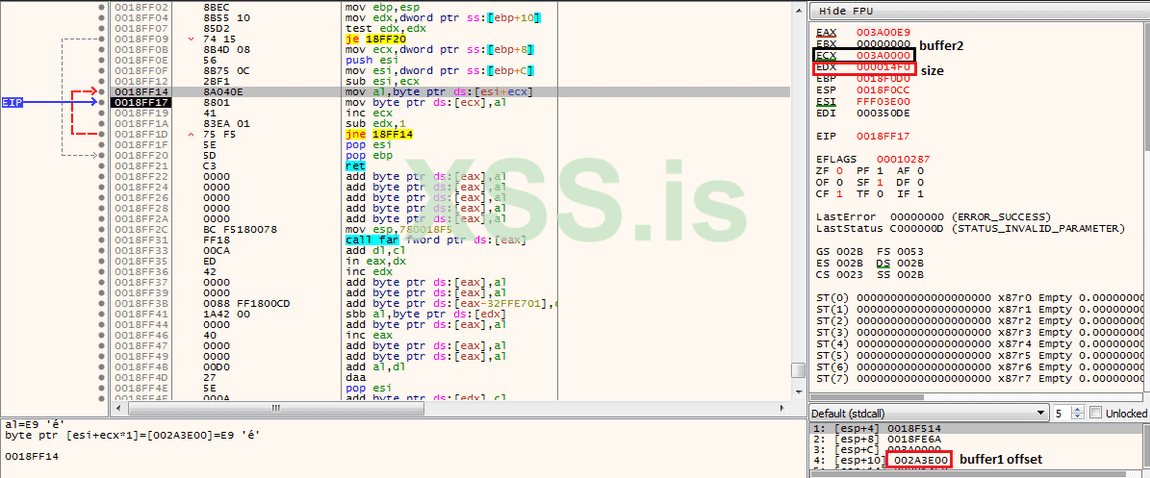Toggle breakpoint dot at address 0018FF1F

pos(102,144)
